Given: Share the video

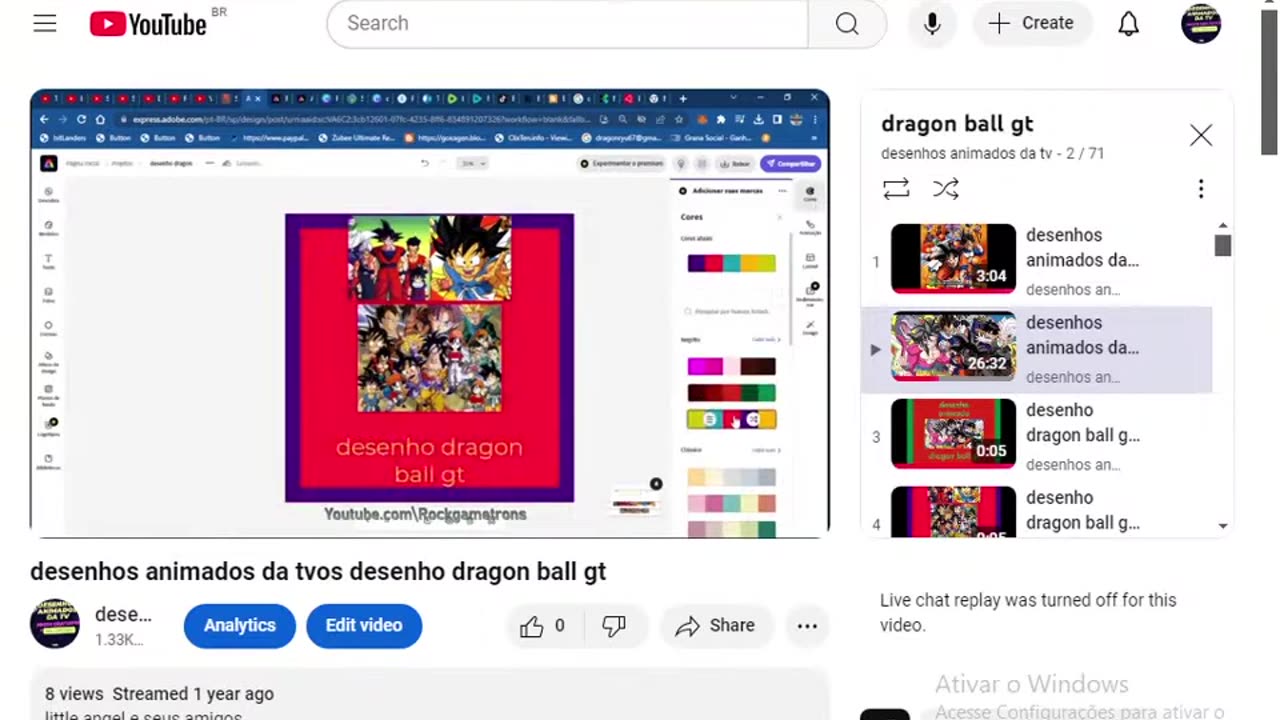Looking at the screenshot, I should click(715, 626).
